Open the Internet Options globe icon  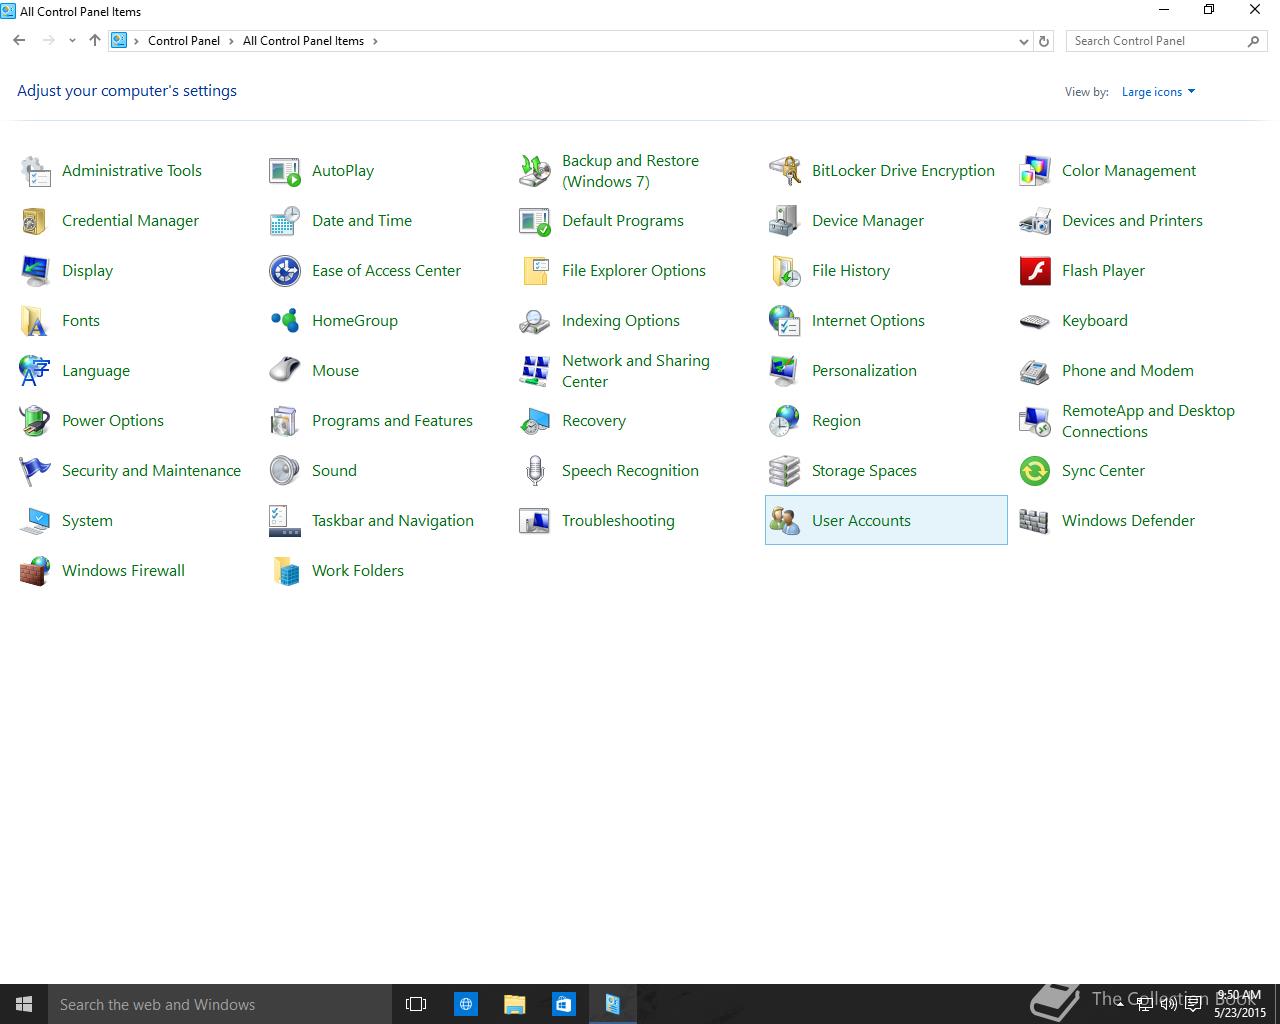tap(785, 321)
